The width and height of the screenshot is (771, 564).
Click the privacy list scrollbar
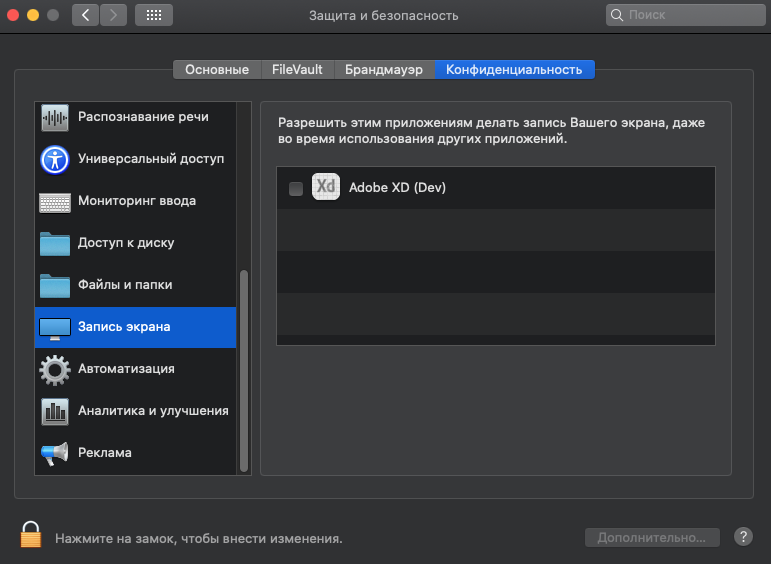(x=243, y=370)
